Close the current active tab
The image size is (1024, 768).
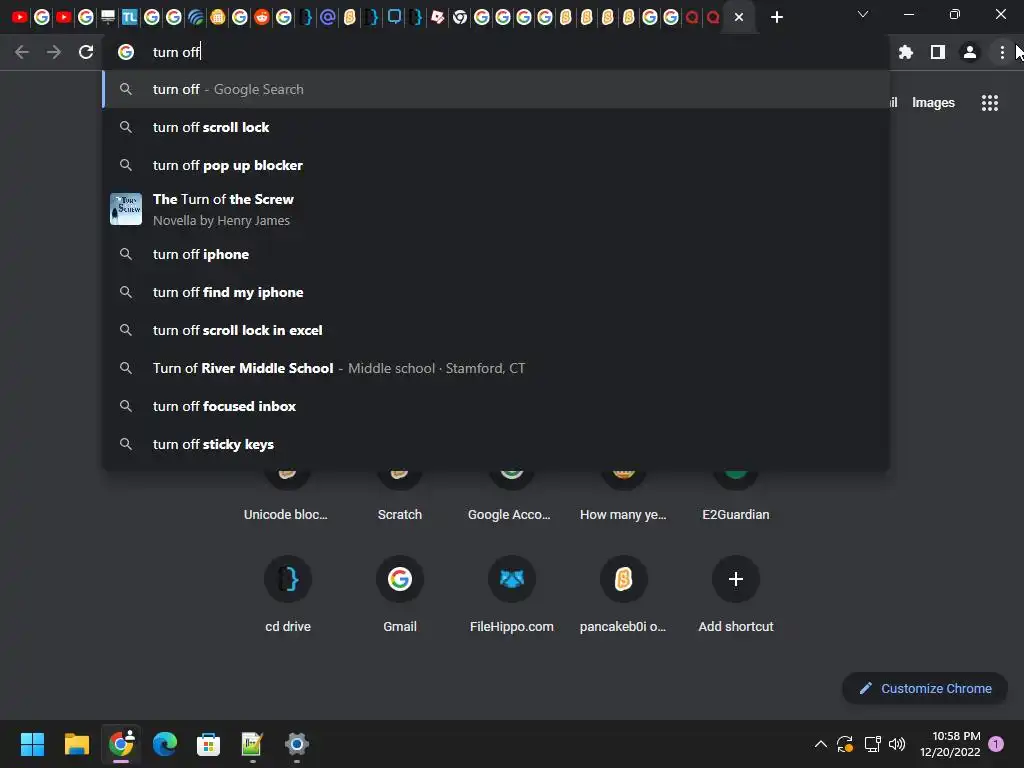[739, 17]
